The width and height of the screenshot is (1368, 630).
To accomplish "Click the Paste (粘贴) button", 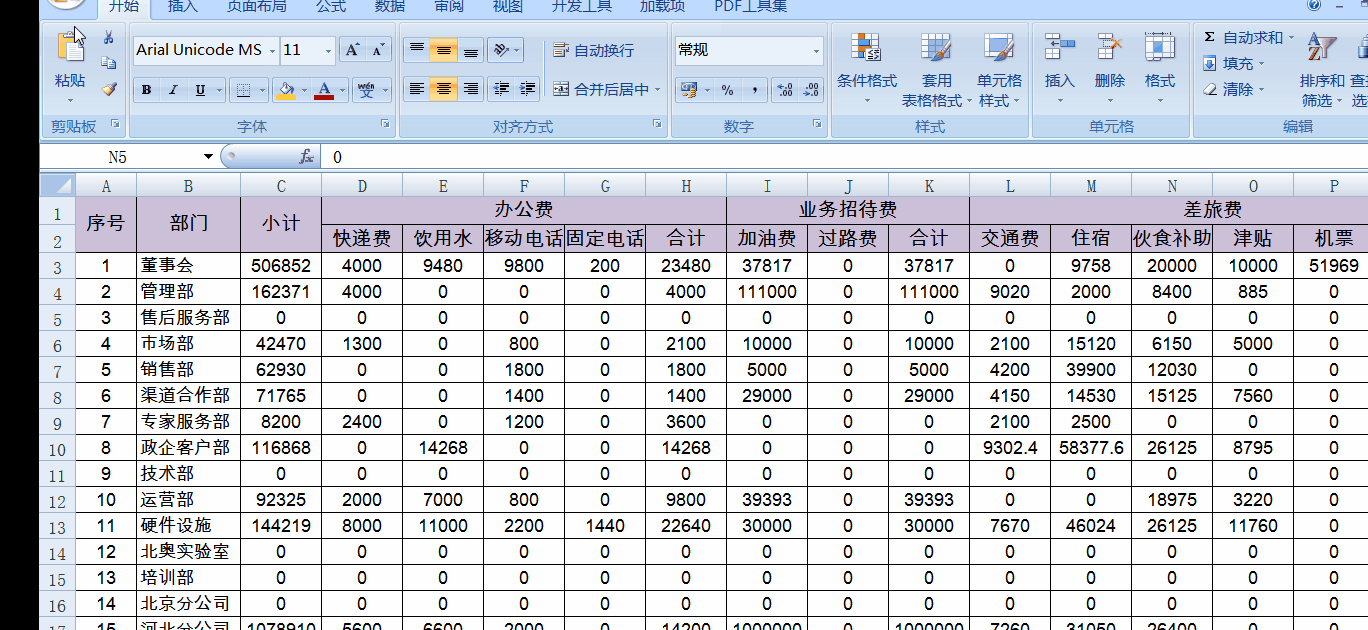I will pyautogui.click(x=69, y=60).
